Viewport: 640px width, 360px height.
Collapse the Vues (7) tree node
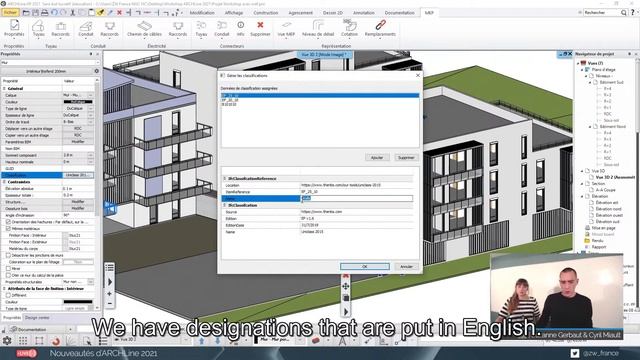click(578, 63)
